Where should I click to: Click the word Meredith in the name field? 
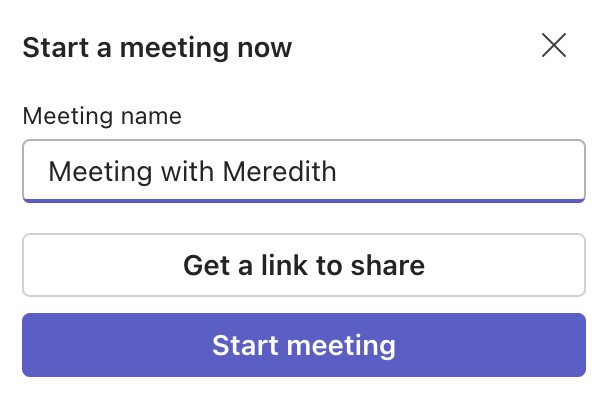279,171
